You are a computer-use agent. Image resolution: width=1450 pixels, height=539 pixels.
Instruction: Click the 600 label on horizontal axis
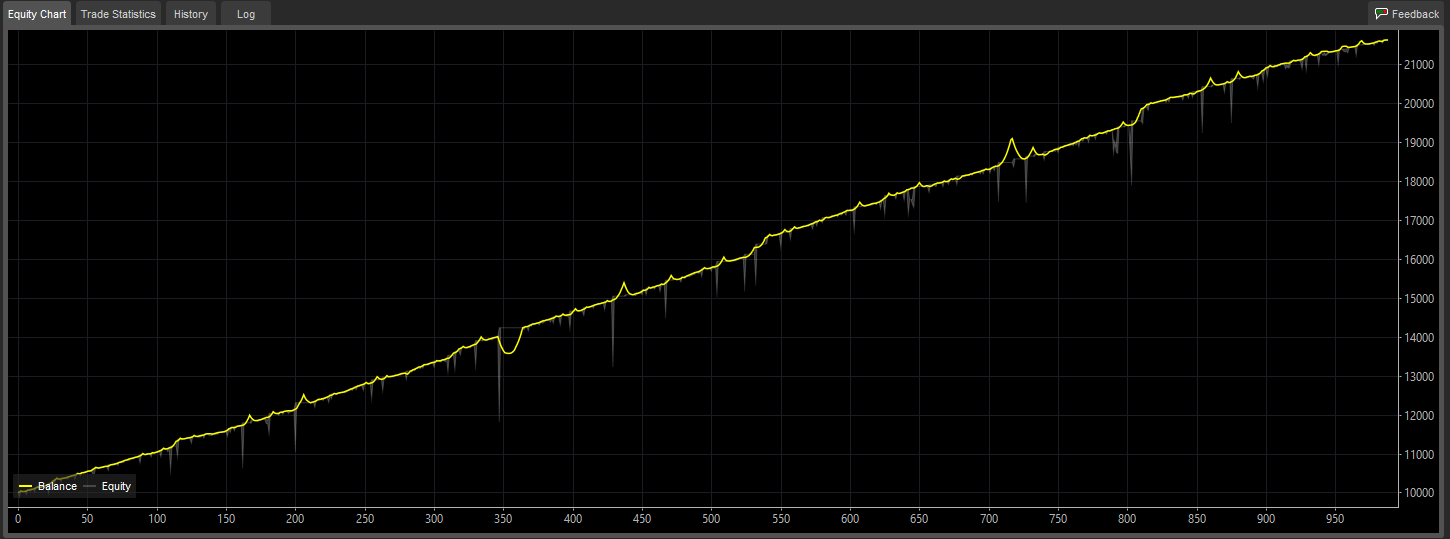pyautogui.click(x=850, y=519)
